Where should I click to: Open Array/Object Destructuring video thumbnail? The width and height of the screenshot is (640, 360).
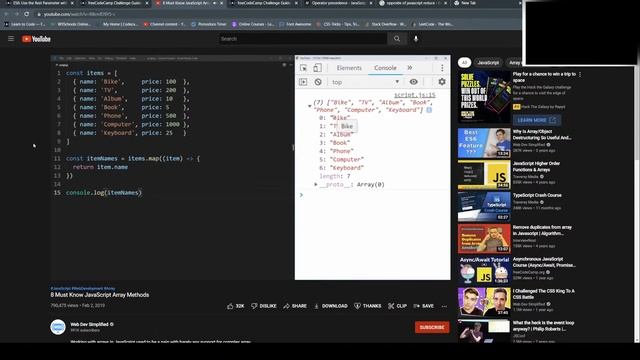(484, 143)
